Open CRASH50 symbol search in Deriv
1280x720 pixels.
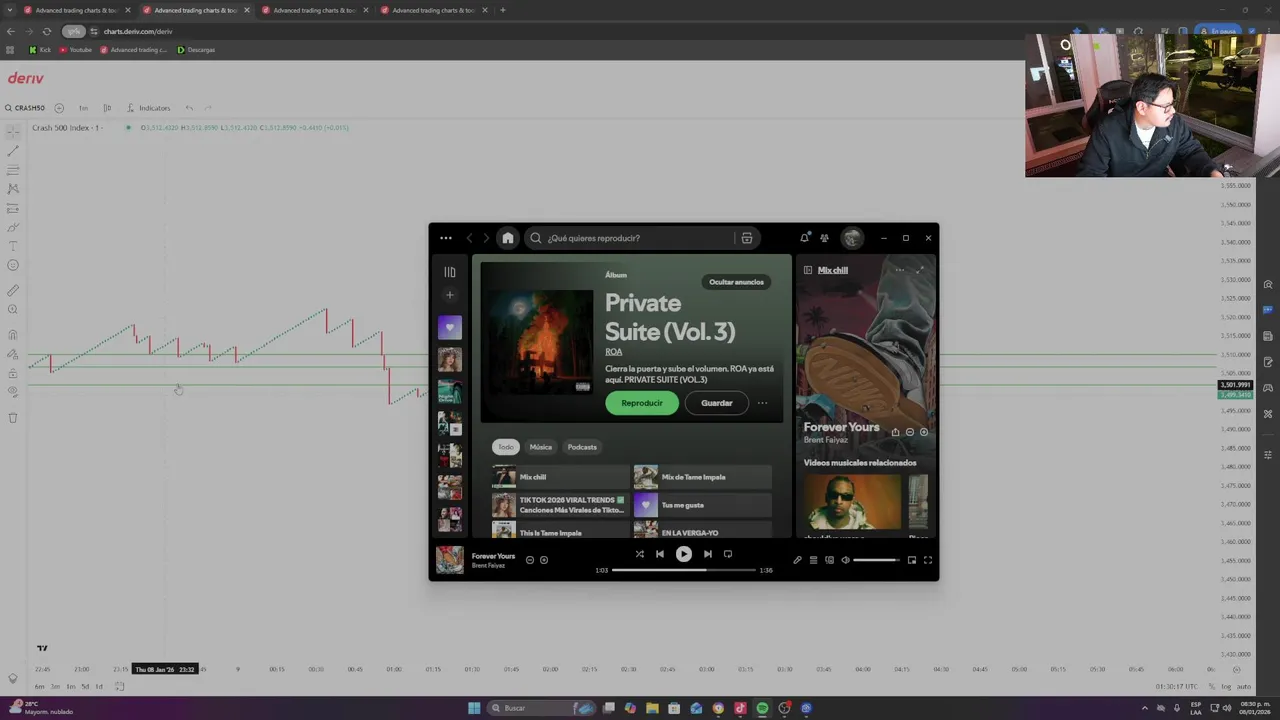pos(25,108)
